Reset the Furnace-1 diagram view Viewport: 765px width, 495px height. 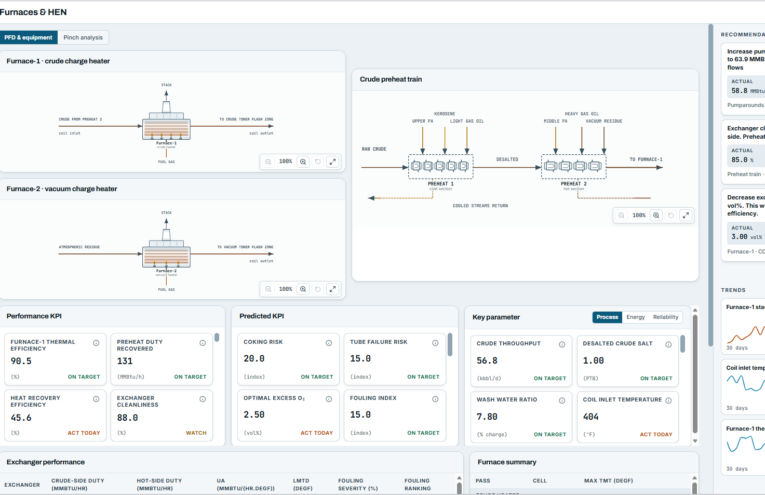[318, 161]
